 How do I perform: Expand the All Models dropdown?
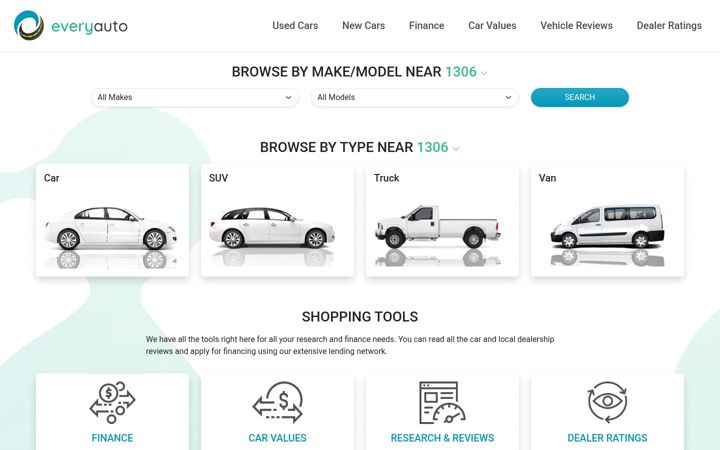pos(415,97)
